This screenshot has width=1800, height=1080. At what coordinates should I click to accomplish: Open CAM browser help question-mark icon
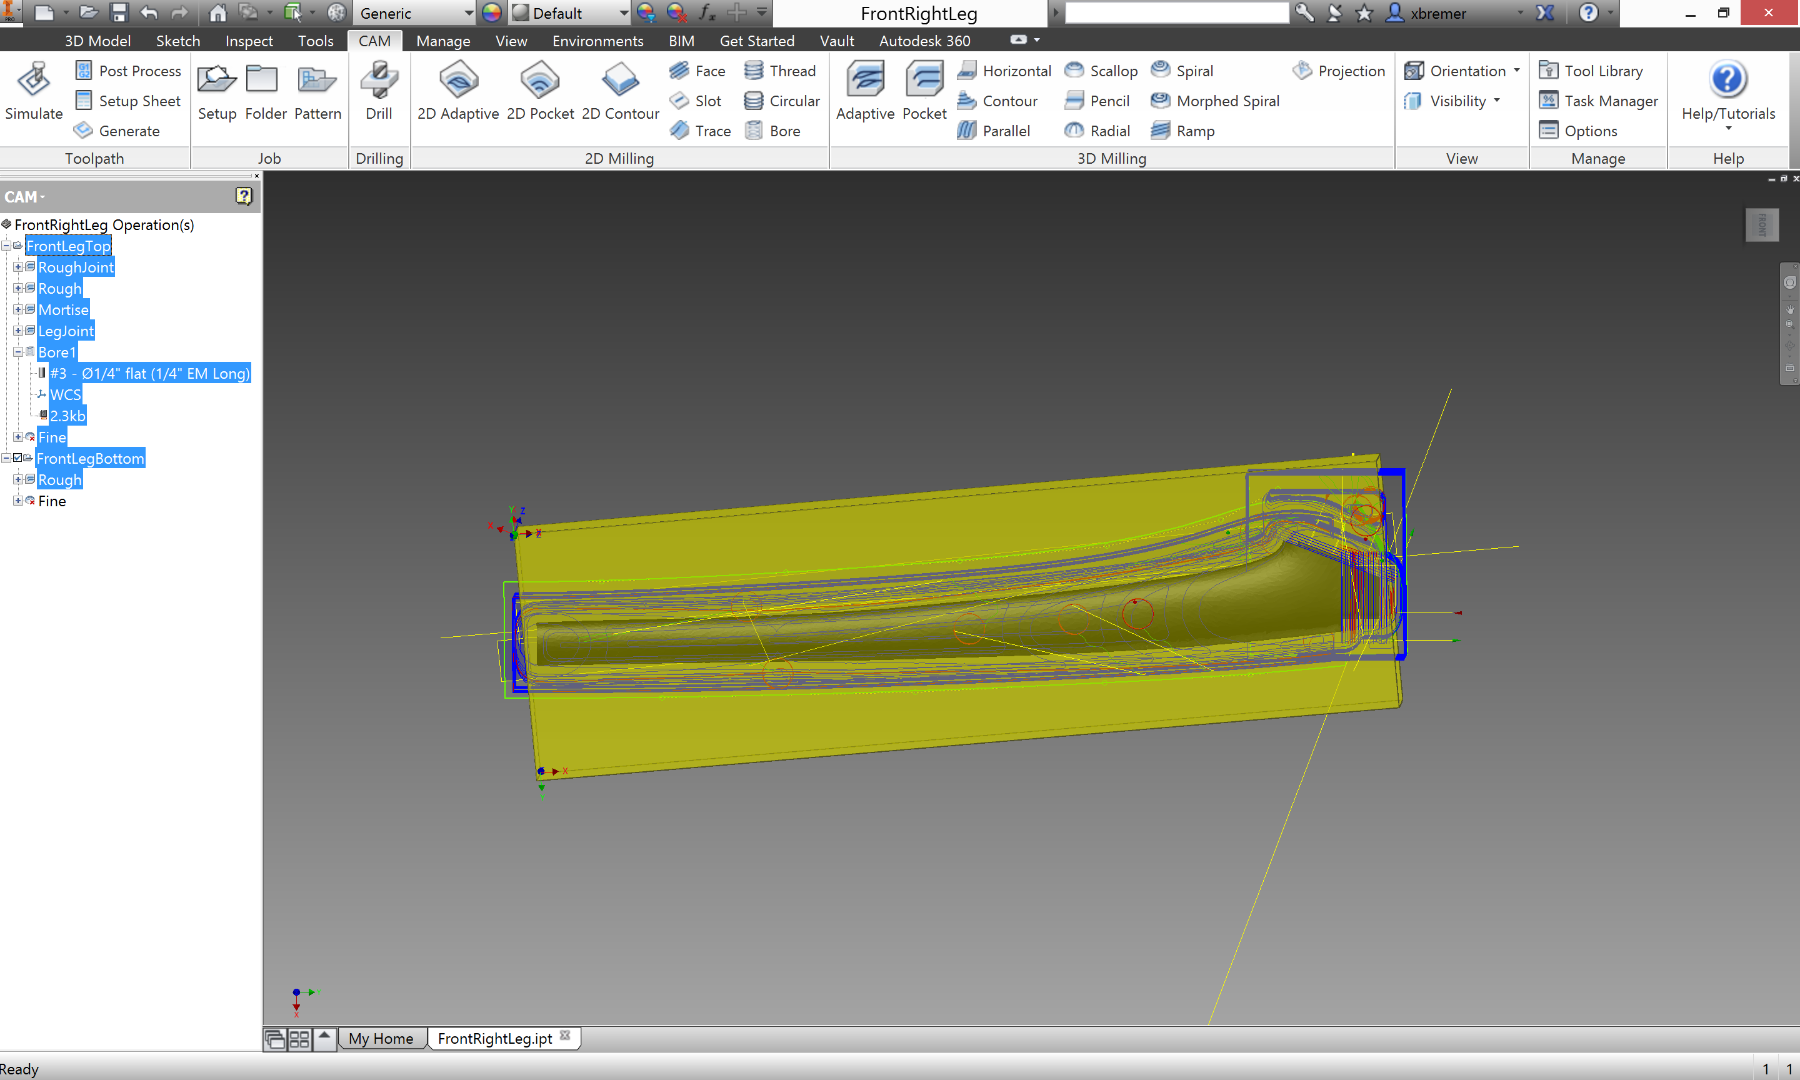[244, 196]
